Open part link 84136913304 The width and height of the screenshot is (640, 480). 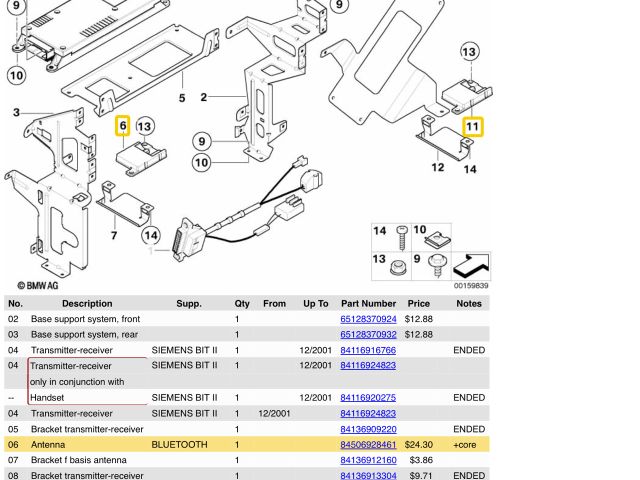(x=368, y=476)
